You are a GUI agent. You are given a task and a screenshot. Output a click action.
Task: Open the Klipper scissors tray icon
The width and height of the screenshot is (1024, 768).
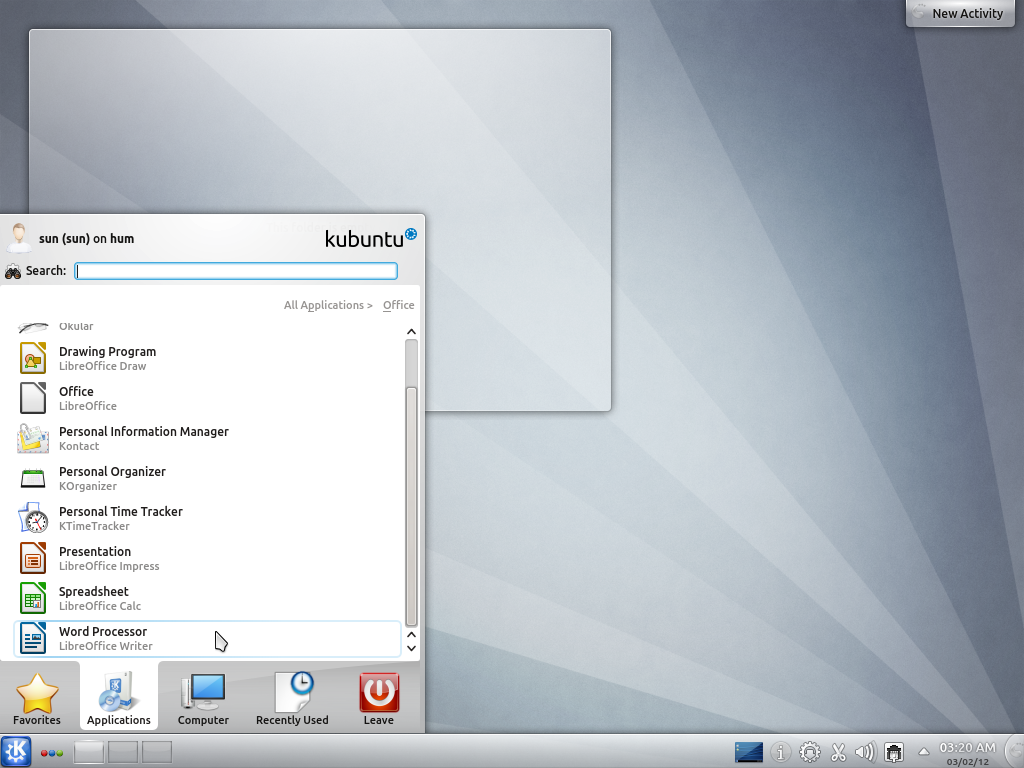pyautogui.click(x=838, y=752)
